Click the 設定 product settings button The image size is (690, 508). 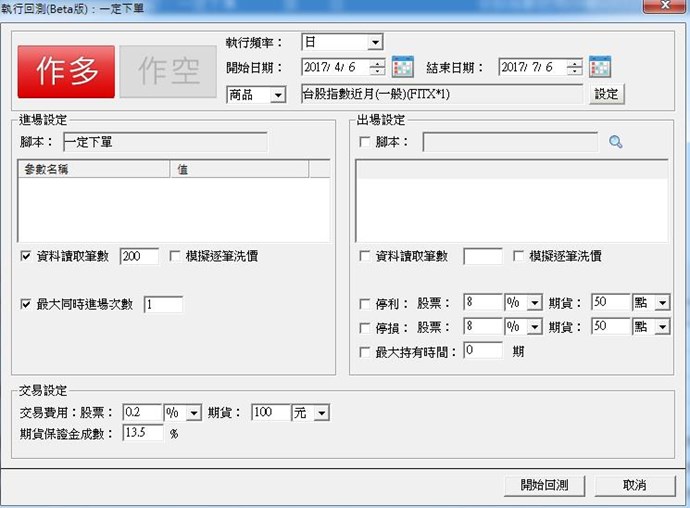pyautogui.click(x=607, y=94)
